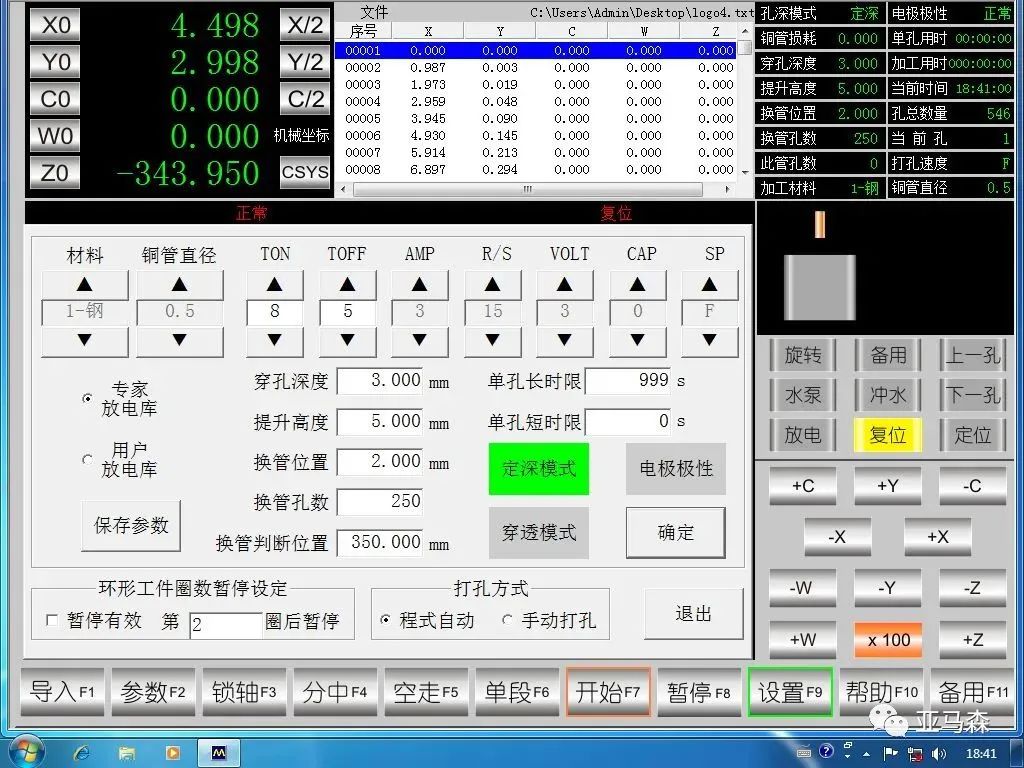Increase TON with up arrow

coord(275,285)
